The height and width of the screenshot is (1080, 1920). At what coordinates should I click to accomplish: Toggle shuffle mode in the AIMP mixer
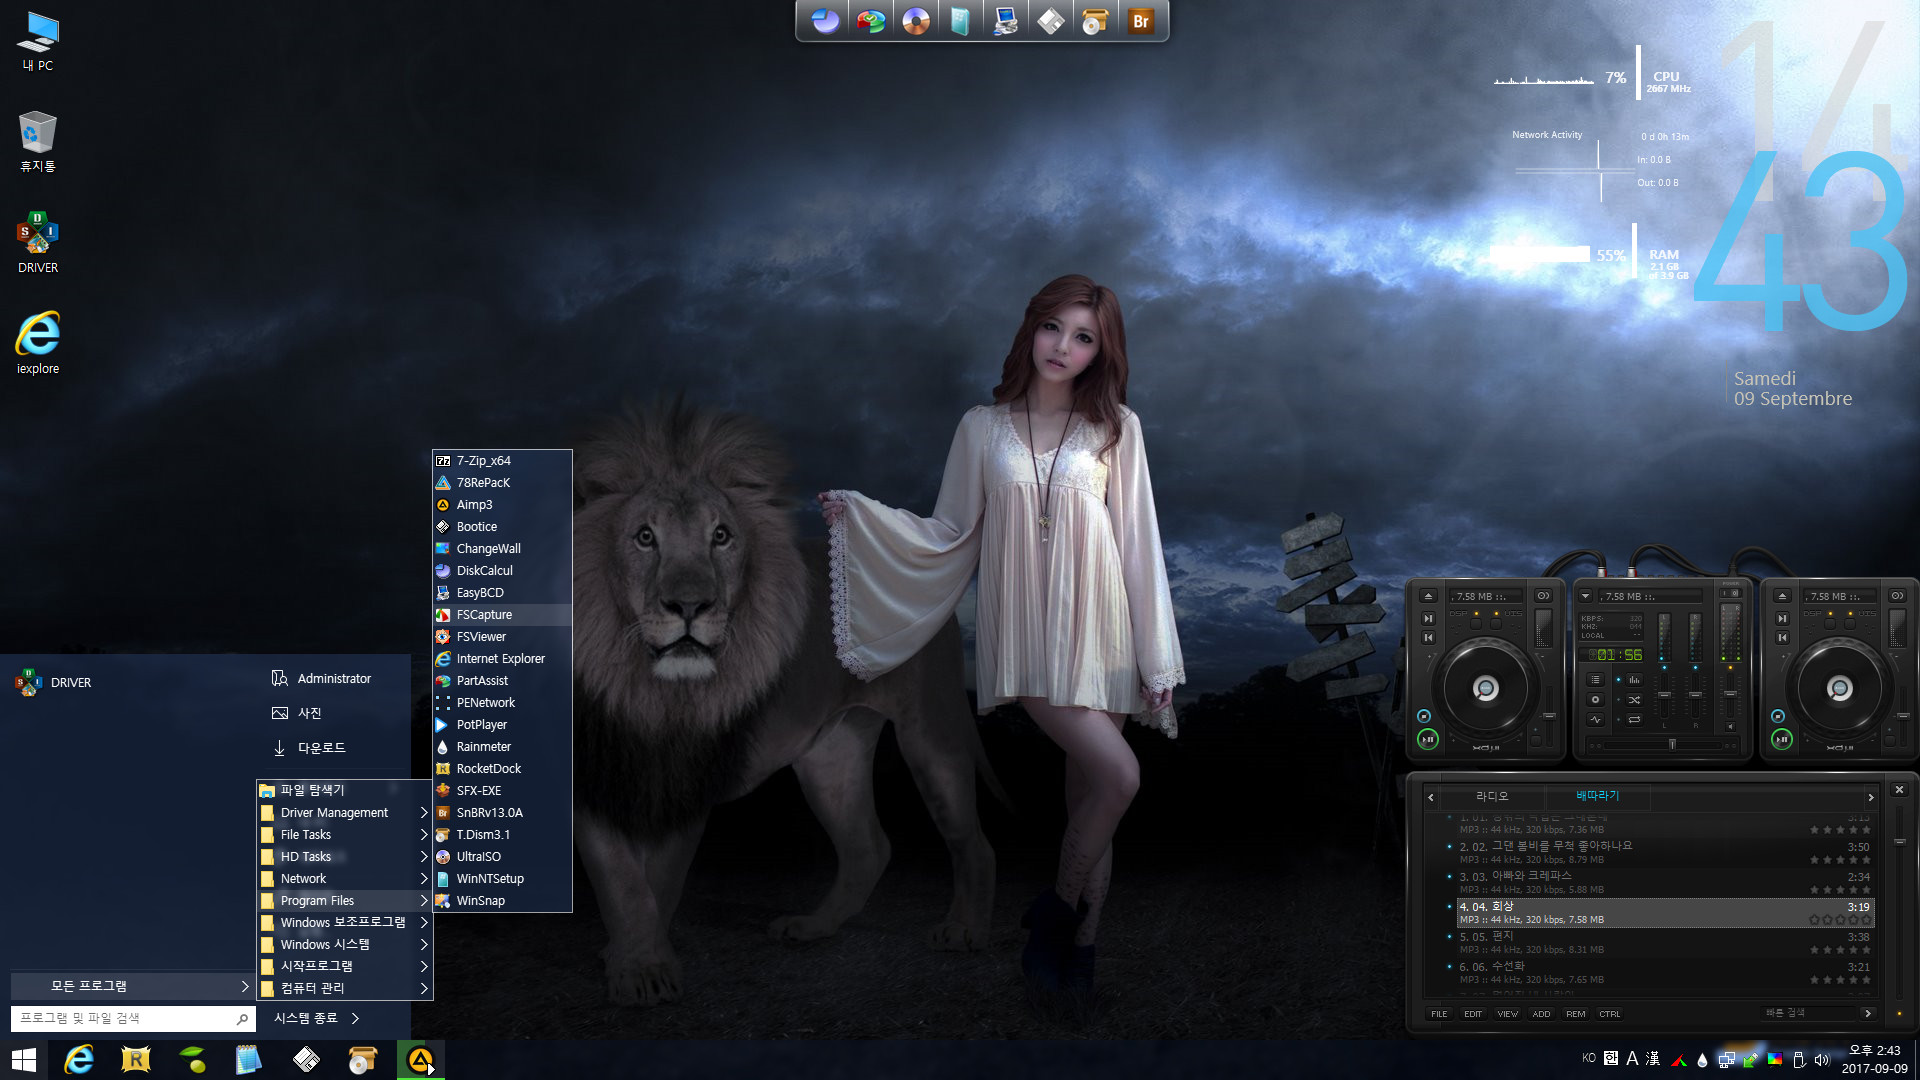(x=1634, y=700)
